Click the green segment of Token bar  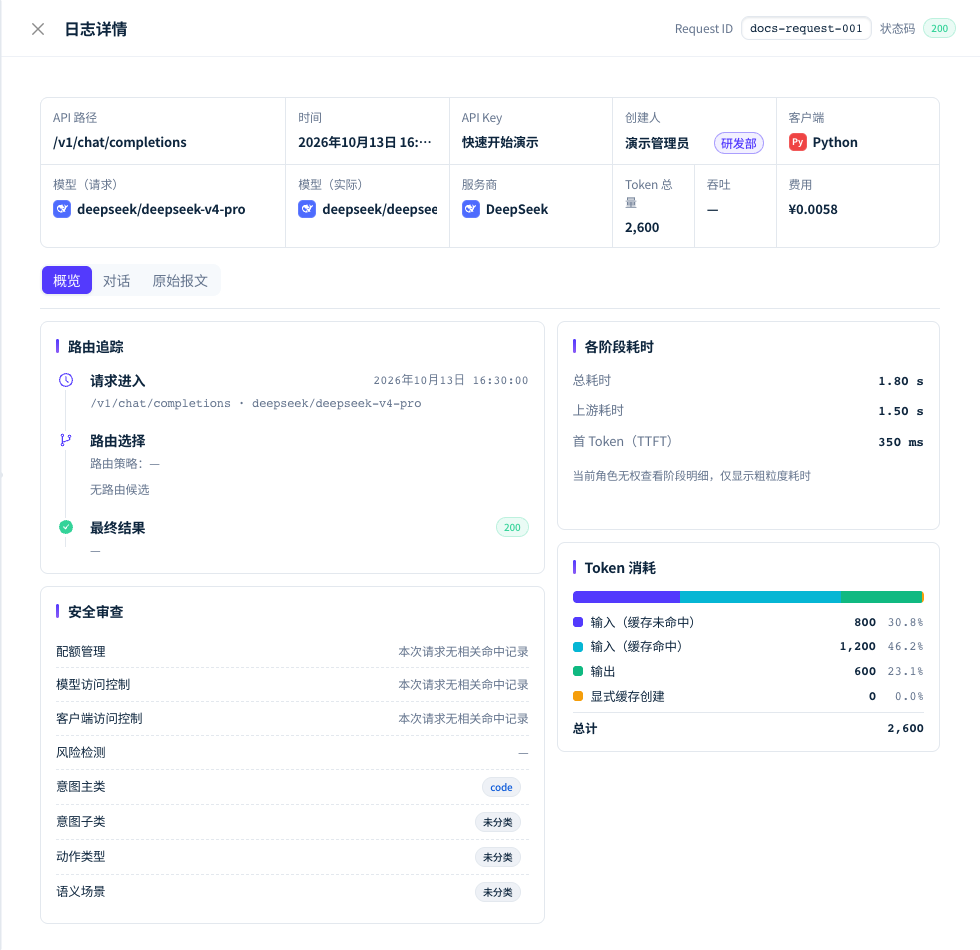tap(881, 597)
